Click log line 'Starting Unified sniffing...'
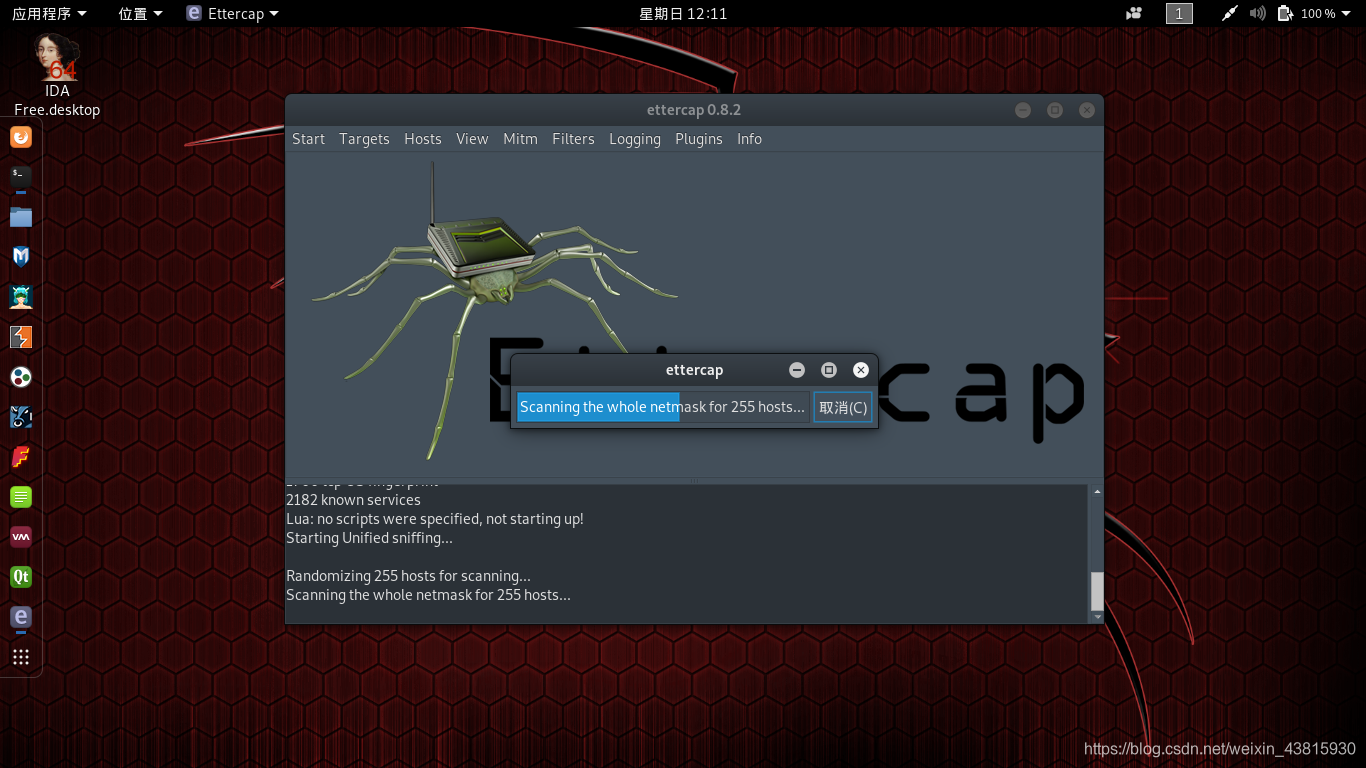 tap(369, 538)
